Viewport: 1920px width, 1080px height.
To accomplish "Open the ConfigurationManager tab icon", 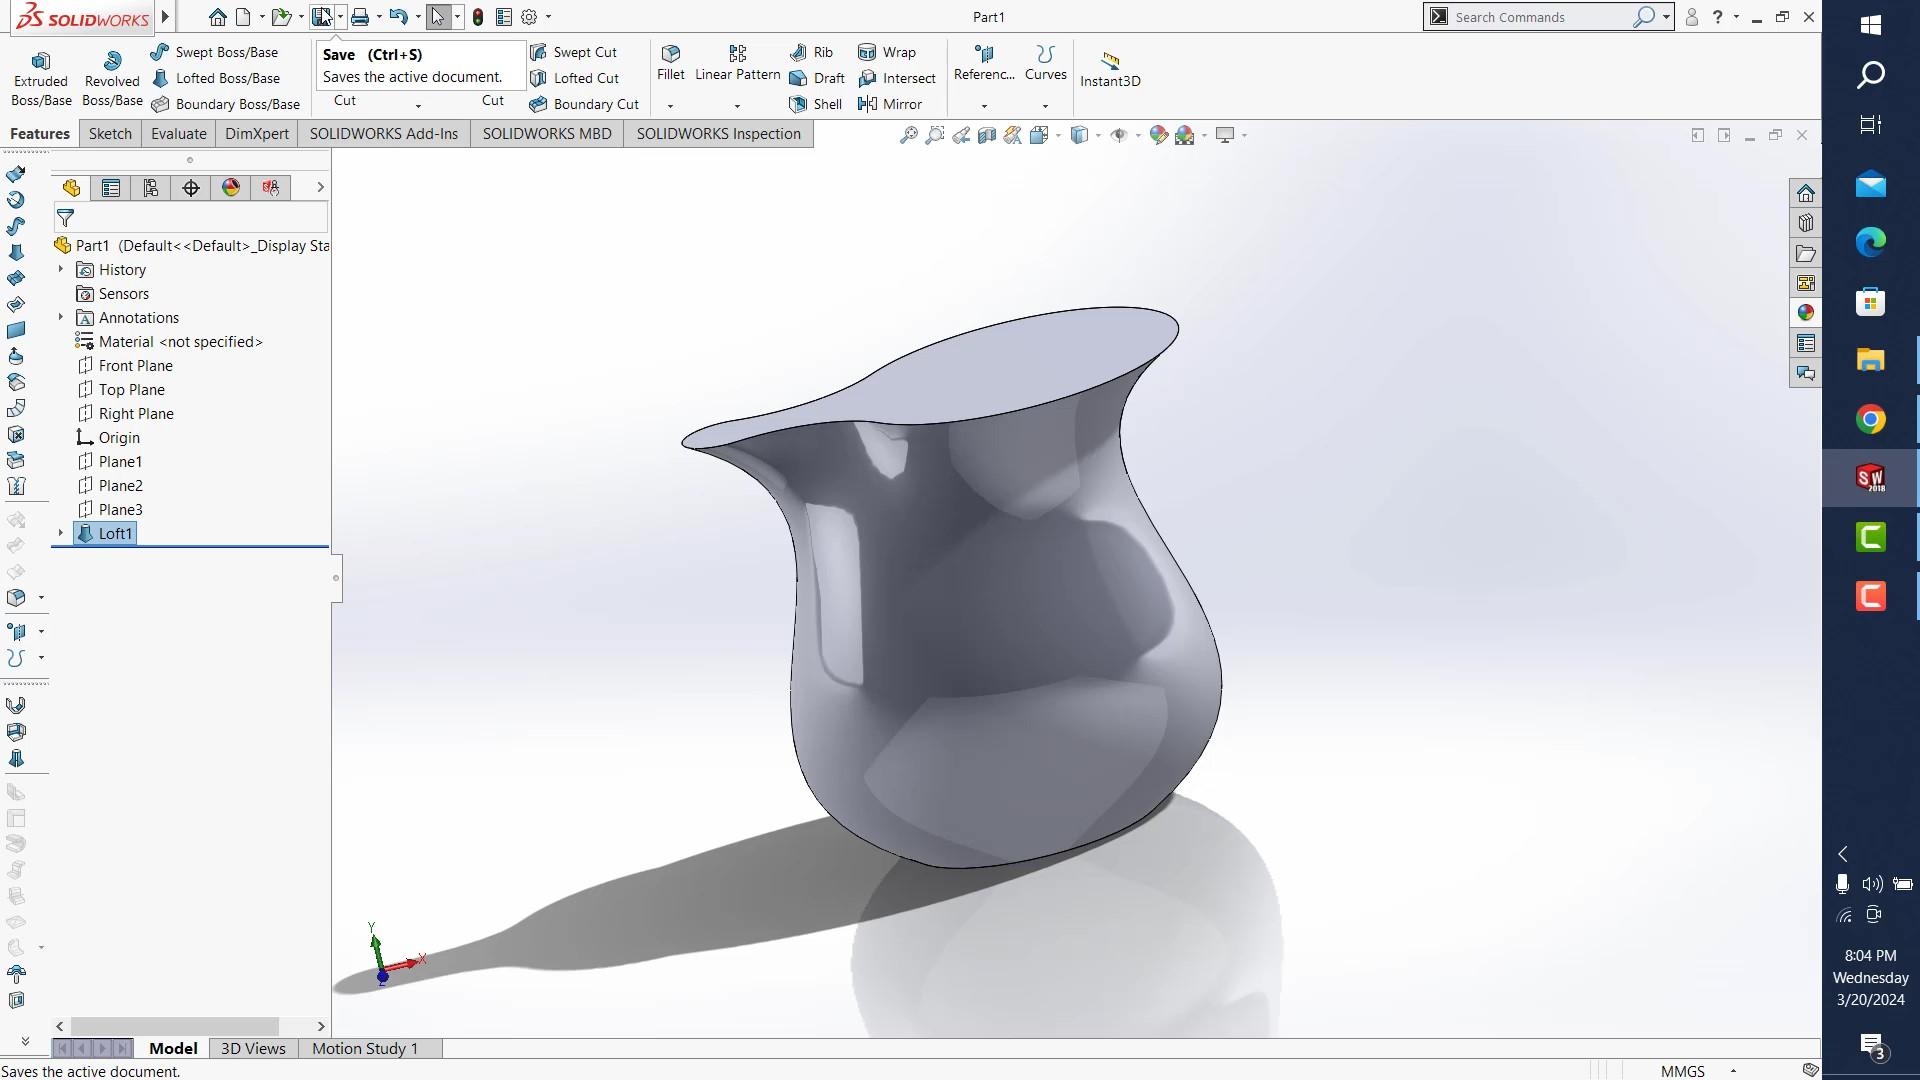I will point(151,188).
